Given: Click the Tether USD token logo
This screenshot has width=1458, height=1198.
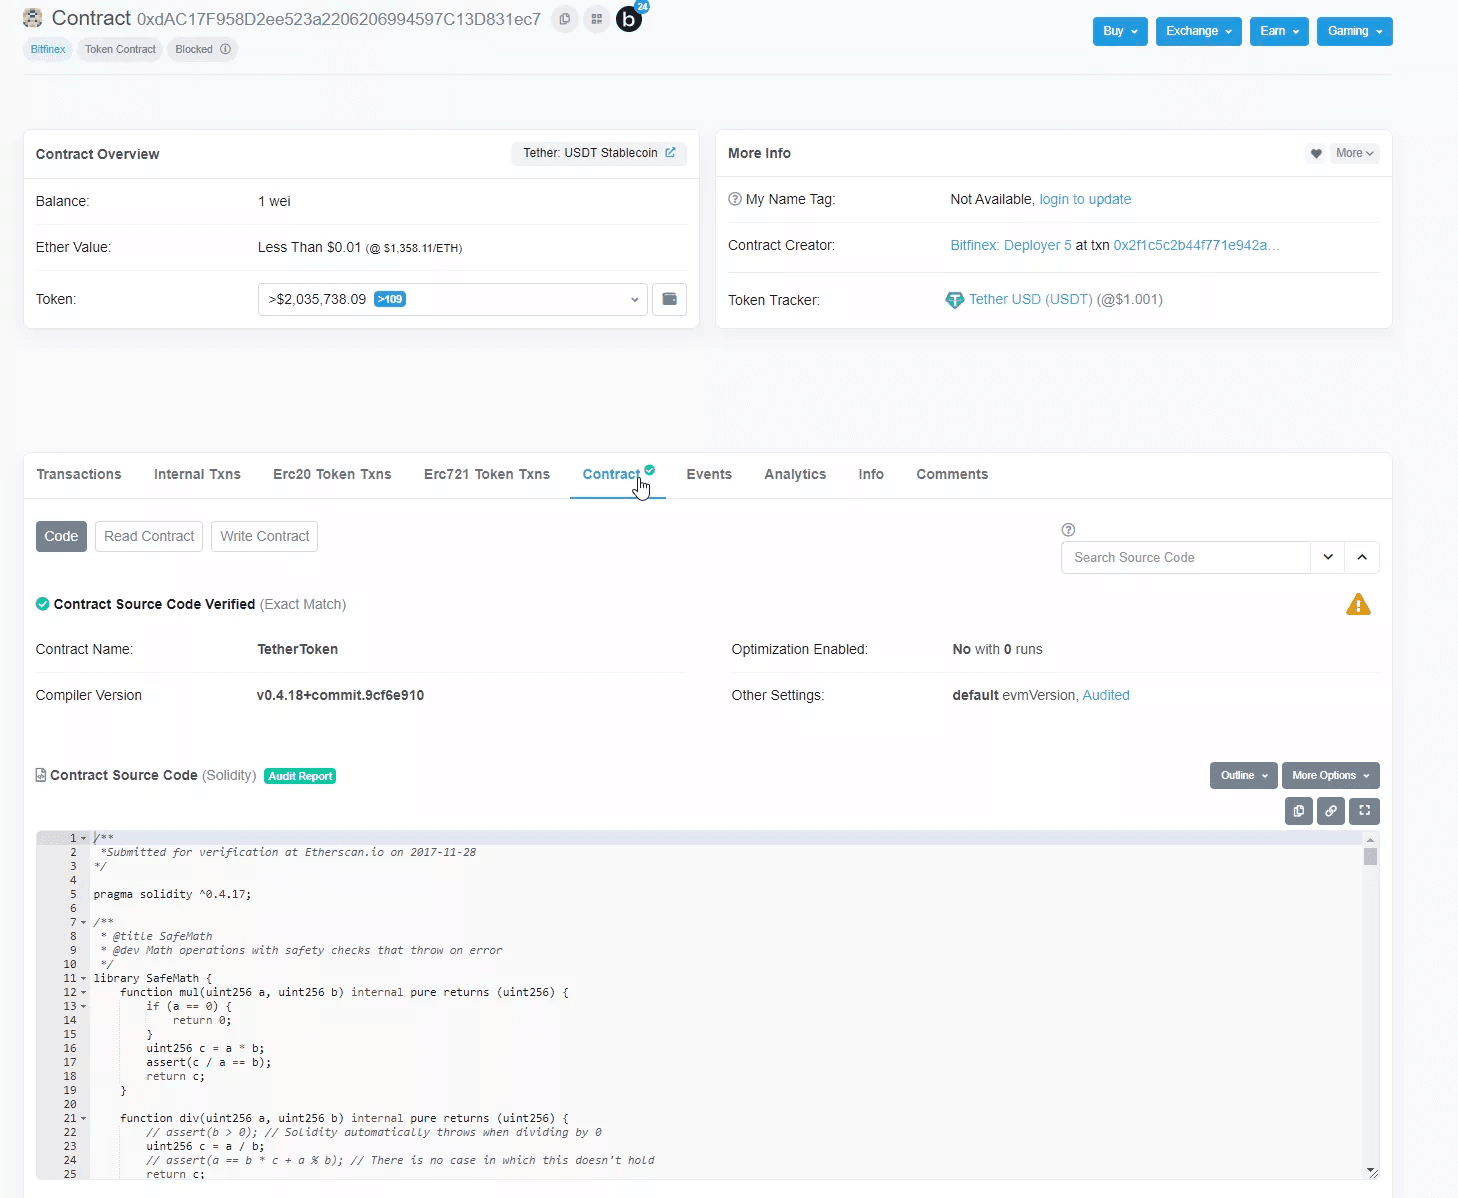Looking at the screenshot, I should coord(955,300).
